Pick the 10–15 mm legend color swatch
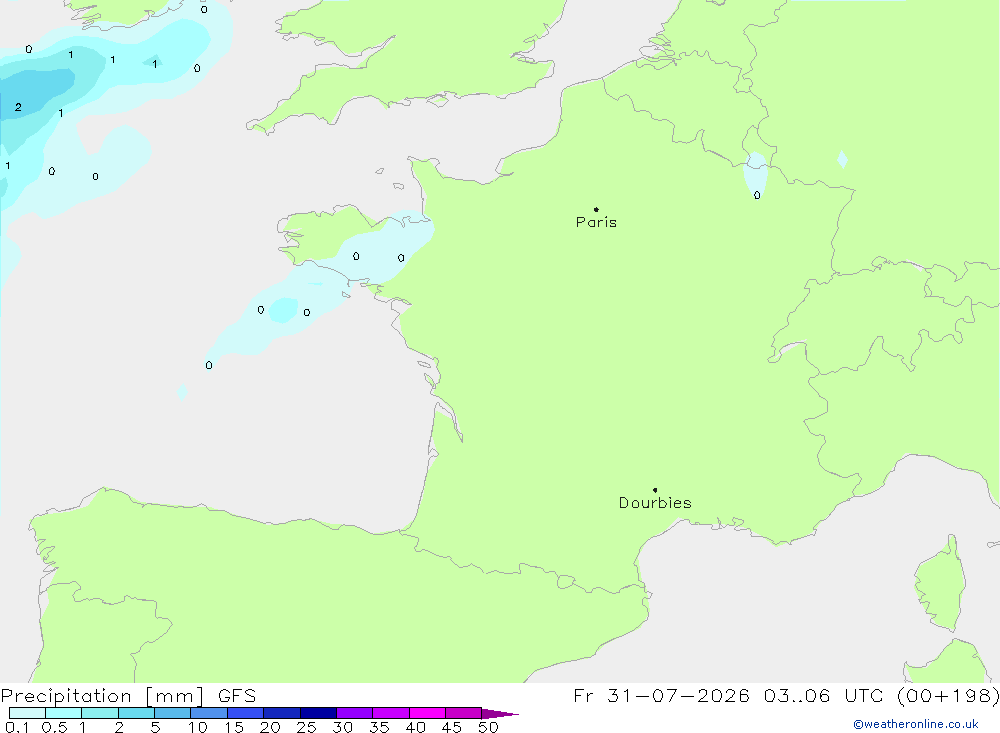 [209, 713]
